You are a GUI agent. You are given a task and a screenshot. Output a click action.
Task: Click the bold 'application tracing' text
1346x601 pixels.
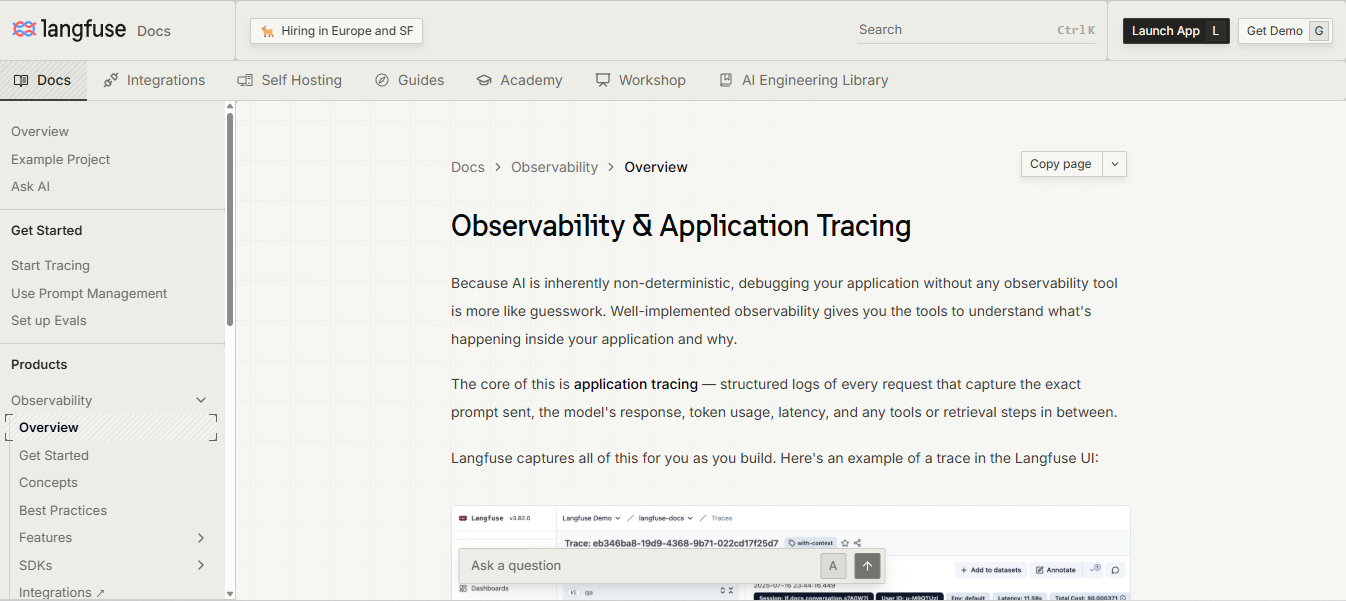click(636, 384)
